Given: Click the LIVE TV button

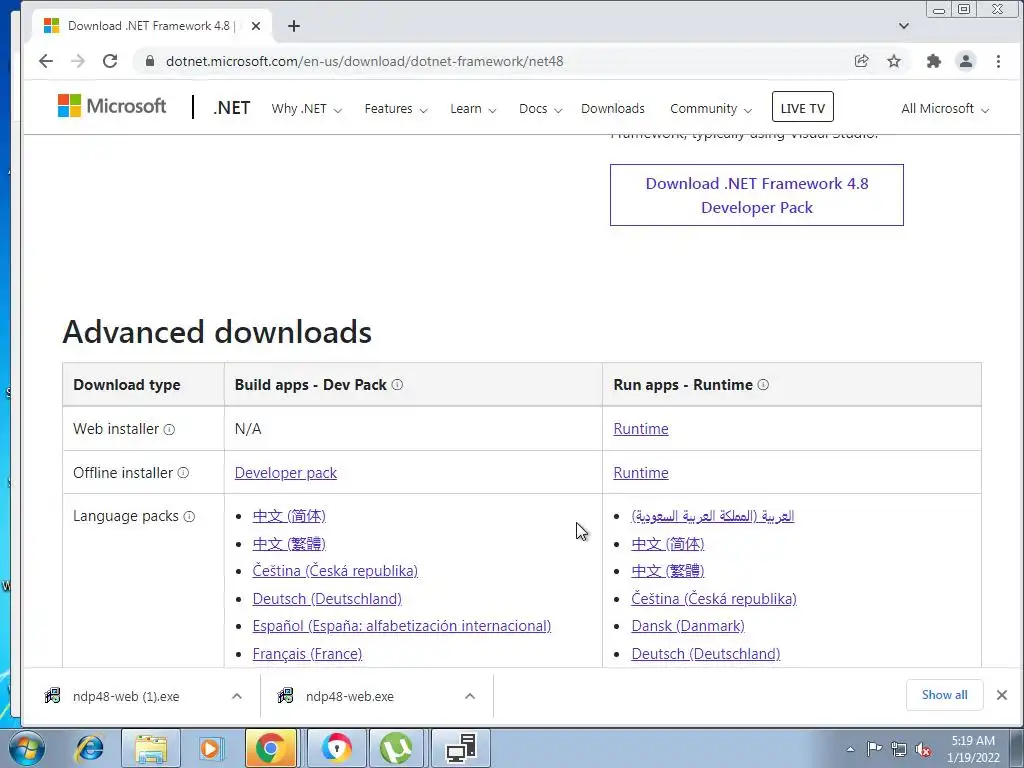Looking at the screenshot, I should tap(803, 107).
